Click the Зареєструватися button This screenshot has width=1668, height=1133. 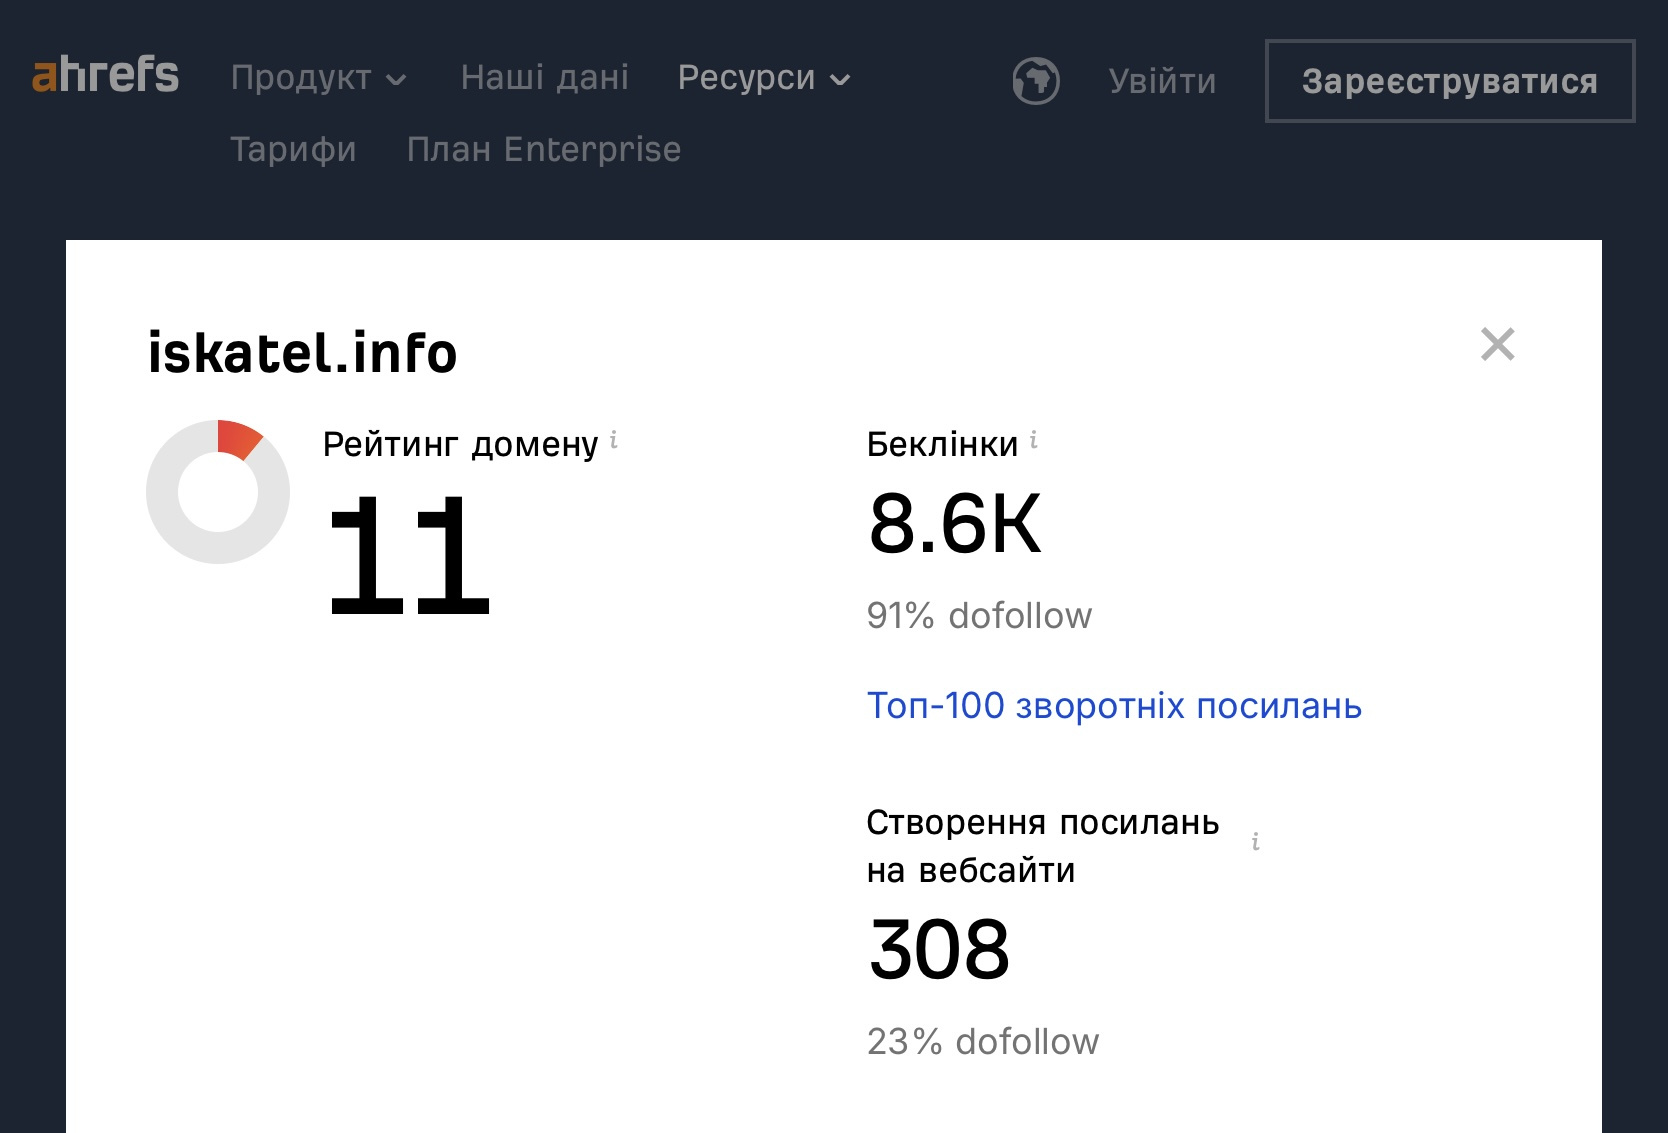[1450, 81]
